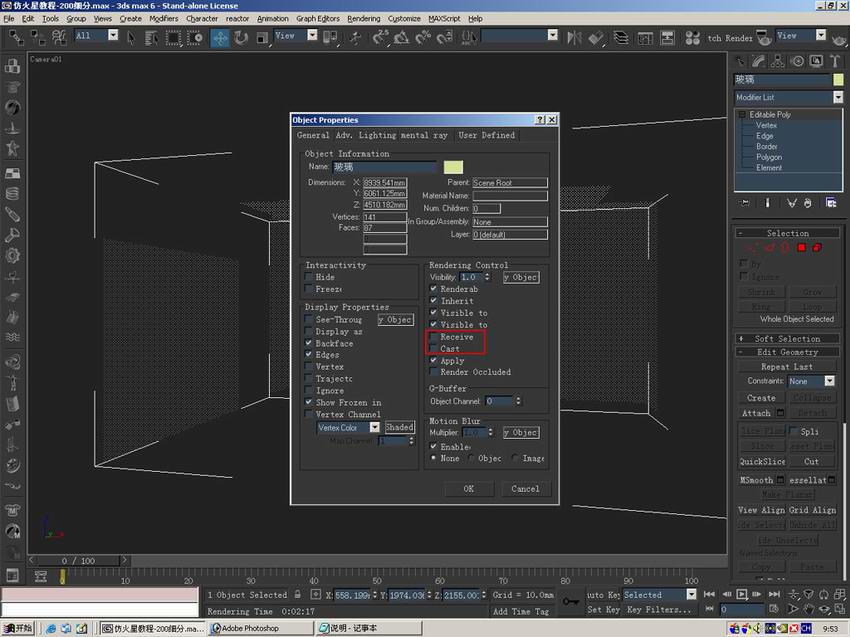Click the selection lock toggle icon
The width and height of the screenshot is (850, 637).
[297, 595]
